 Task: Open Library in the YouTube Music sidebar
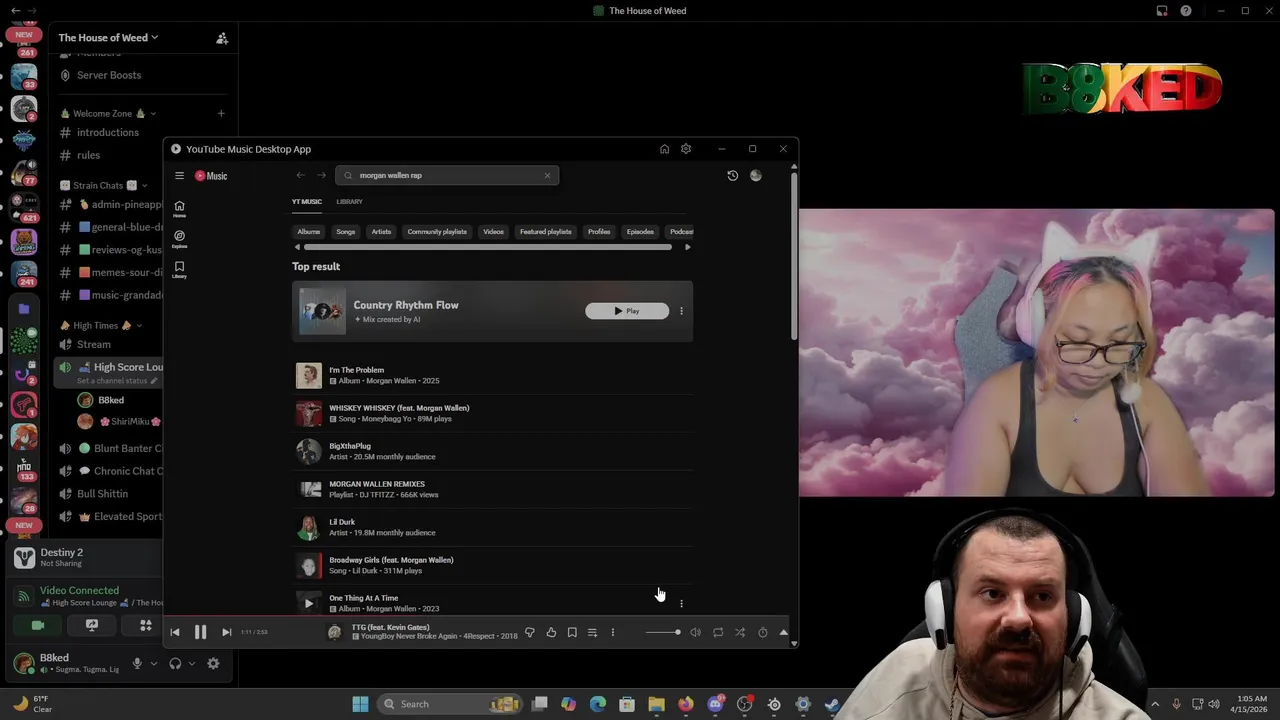coord(179,269)
